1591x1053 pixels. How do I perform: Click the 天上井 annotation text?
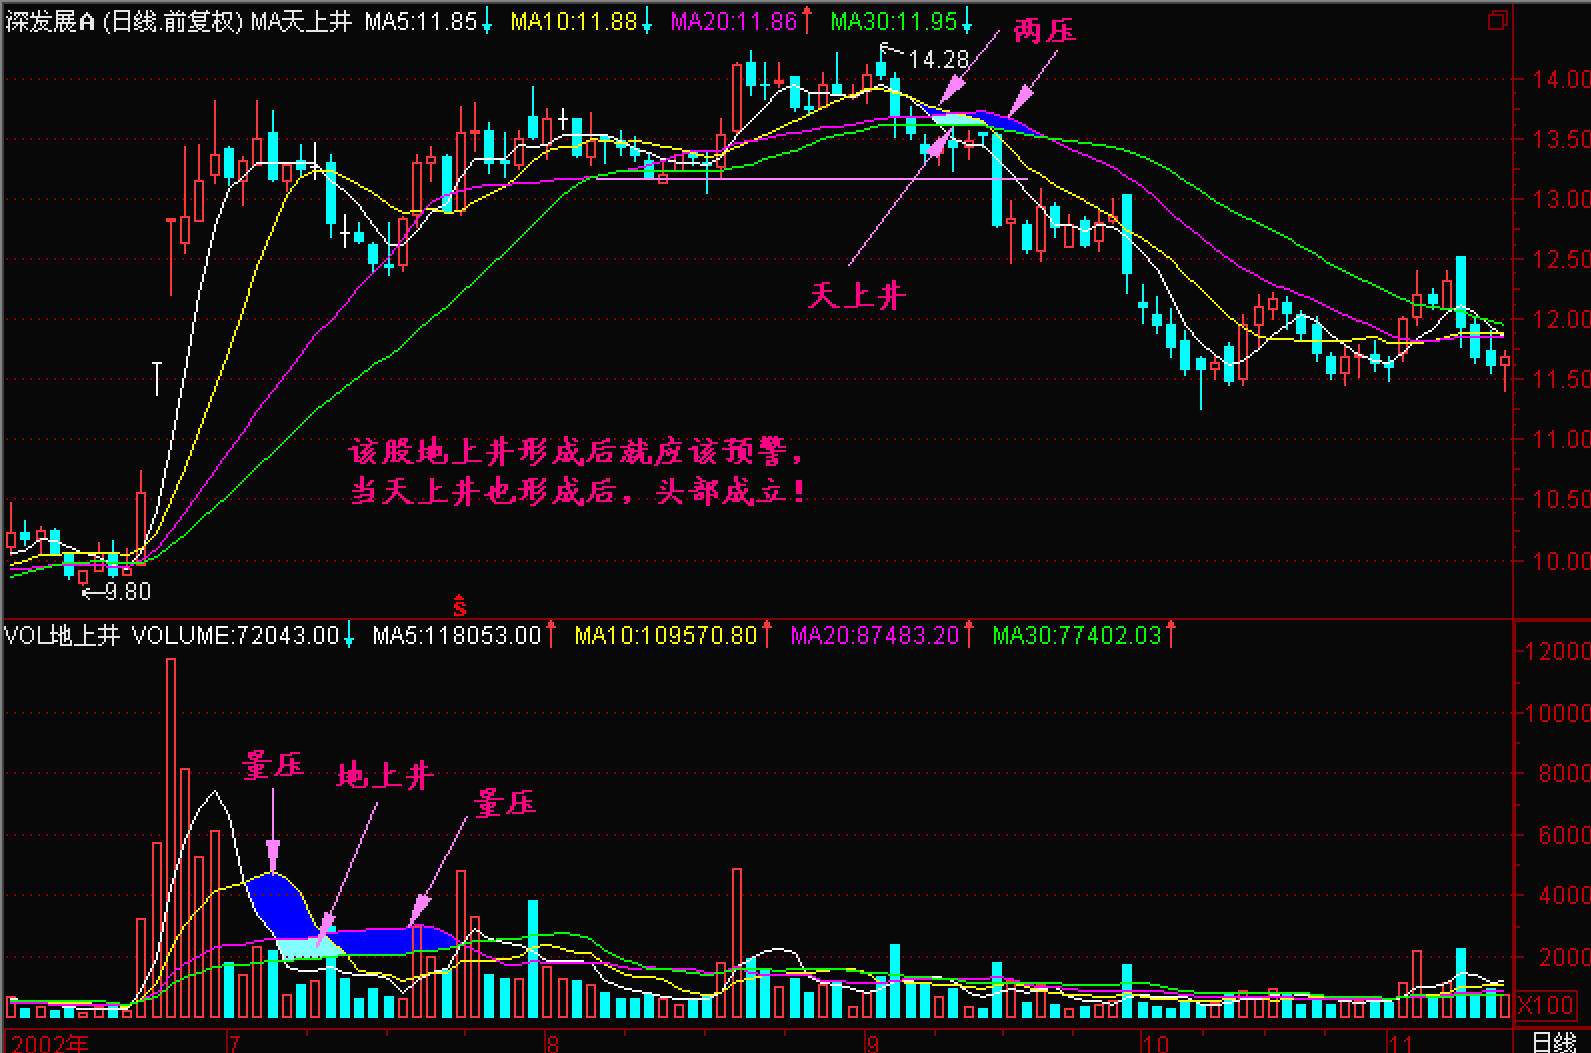(x=856, y=295)
